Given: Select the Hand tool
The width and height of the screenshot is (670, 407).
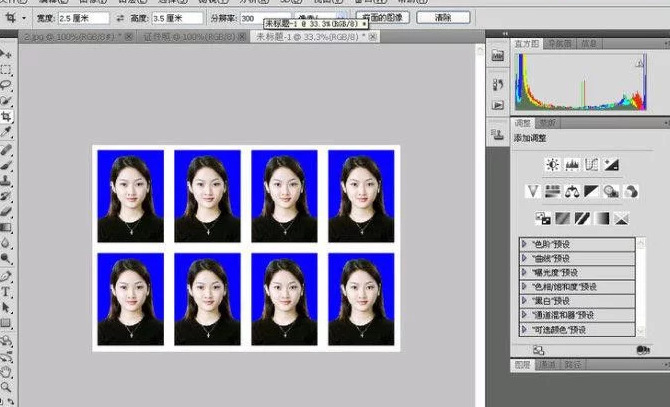Looking at the screenshot, I should point(6,372).
